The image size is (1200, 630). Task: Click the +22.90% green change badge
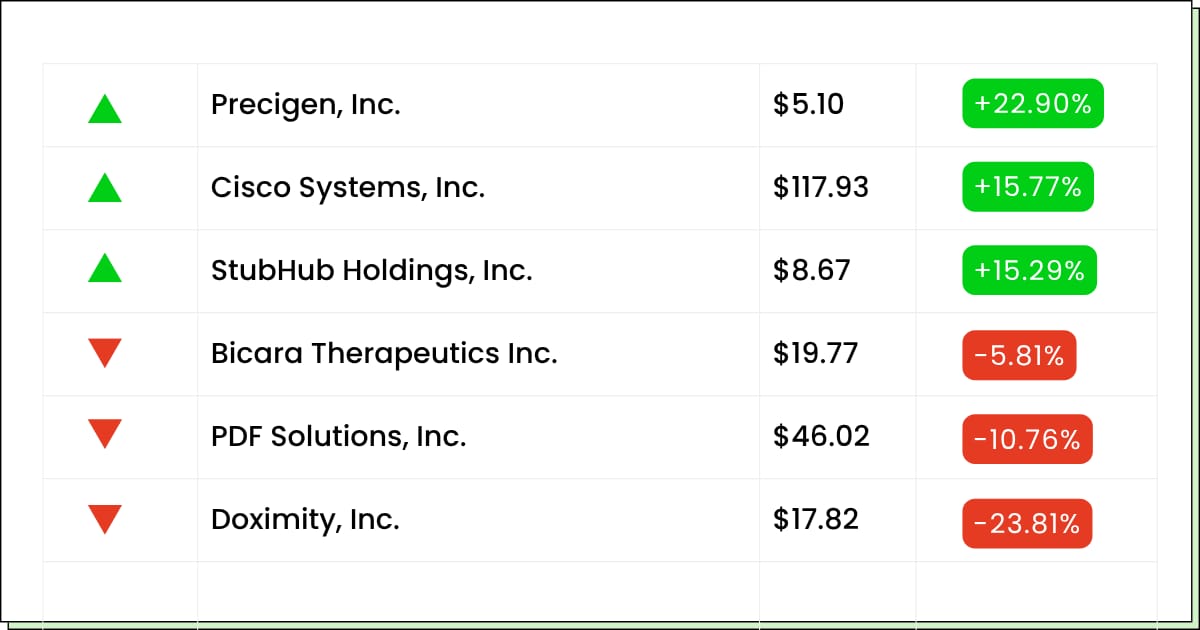pyautogui.click(x=1033, y=104)
